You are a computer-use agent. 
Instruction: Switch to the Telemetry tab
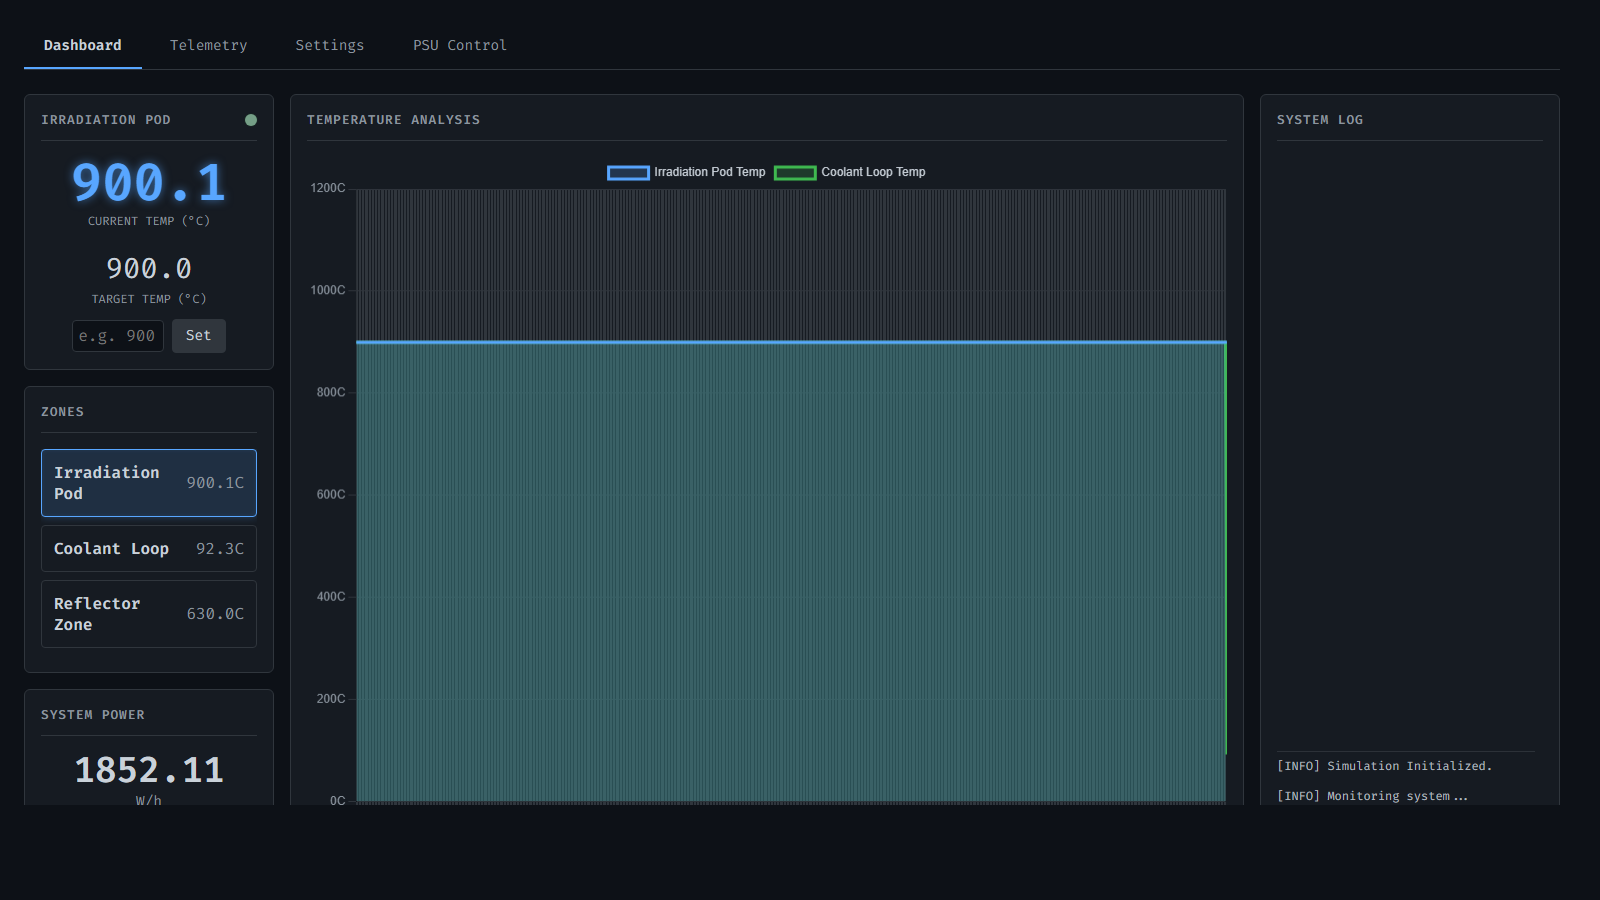click(x=208, y=45)
